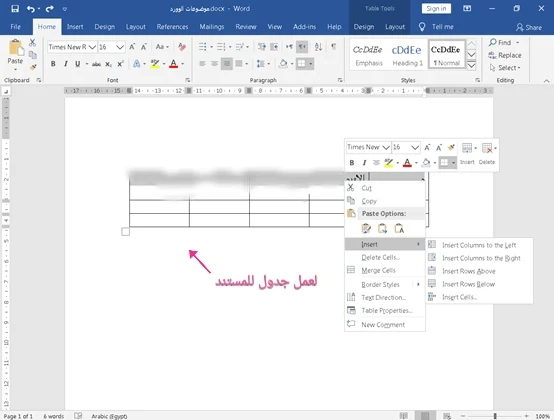Open Bullets list dropdown
Screen dimensions: 554x420
[212, 47]
